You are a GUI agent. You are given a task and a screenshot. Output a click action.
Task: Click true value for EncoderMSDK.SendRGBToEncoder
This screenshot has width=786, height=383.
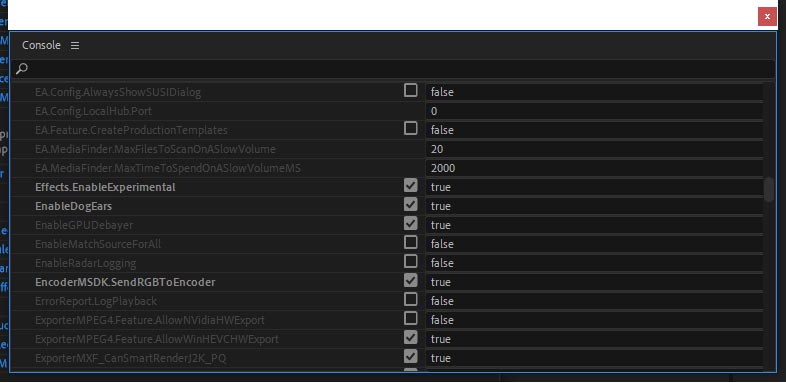pos(594,282)
